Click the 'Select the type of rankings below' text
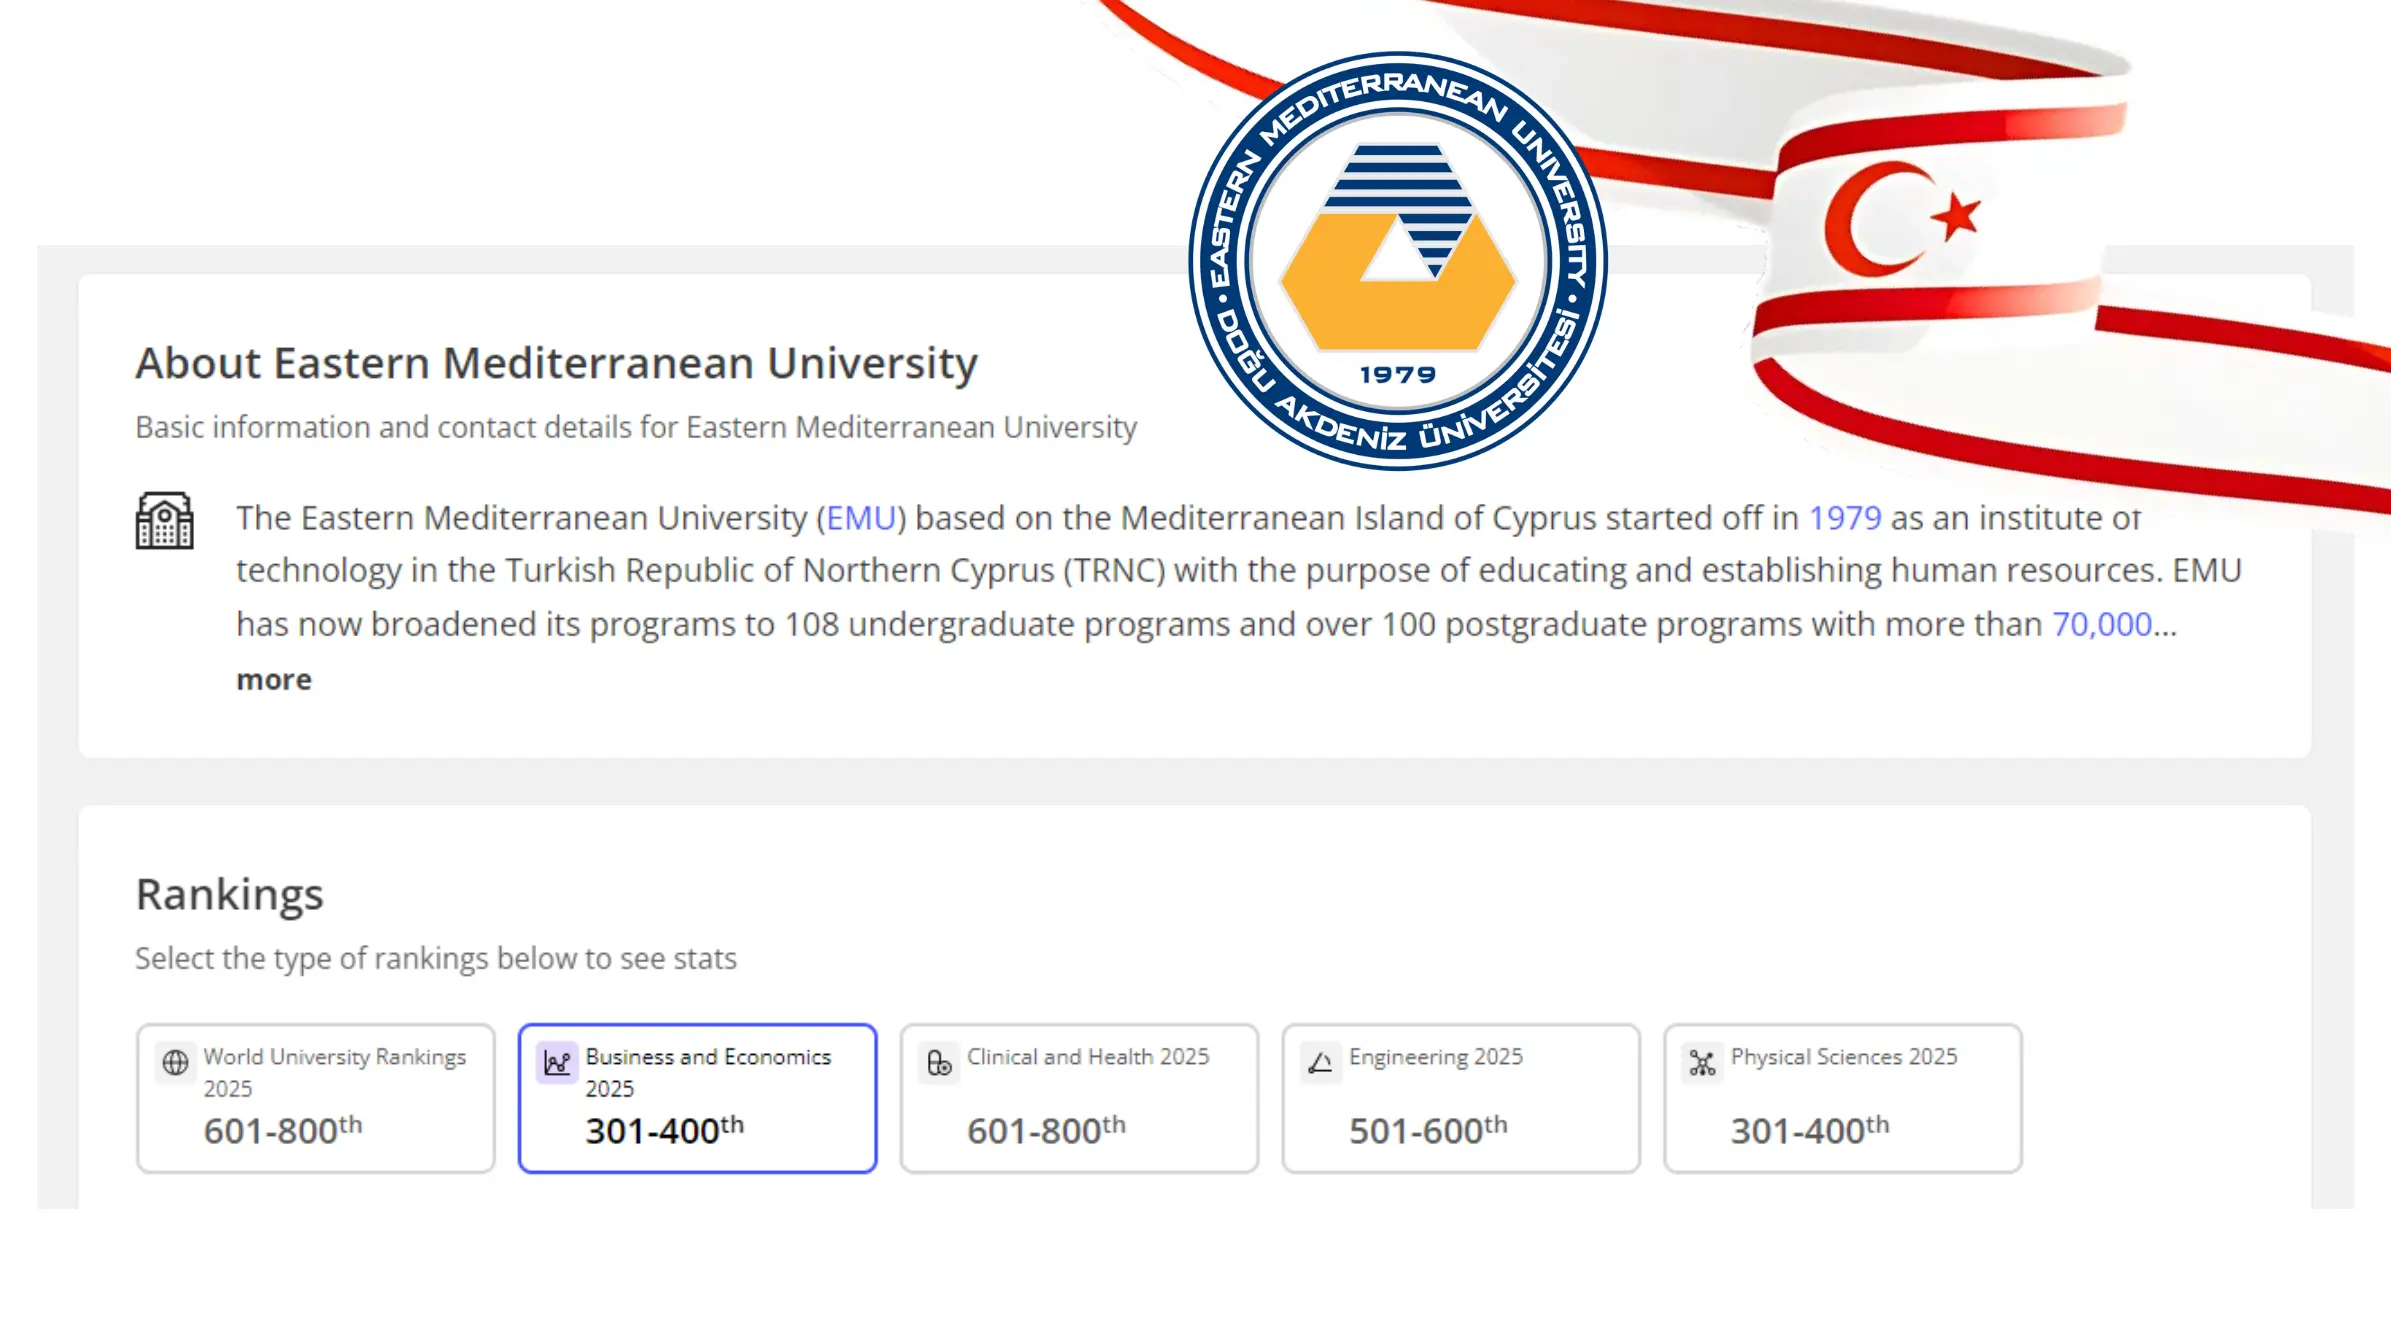 pos(436,958)
